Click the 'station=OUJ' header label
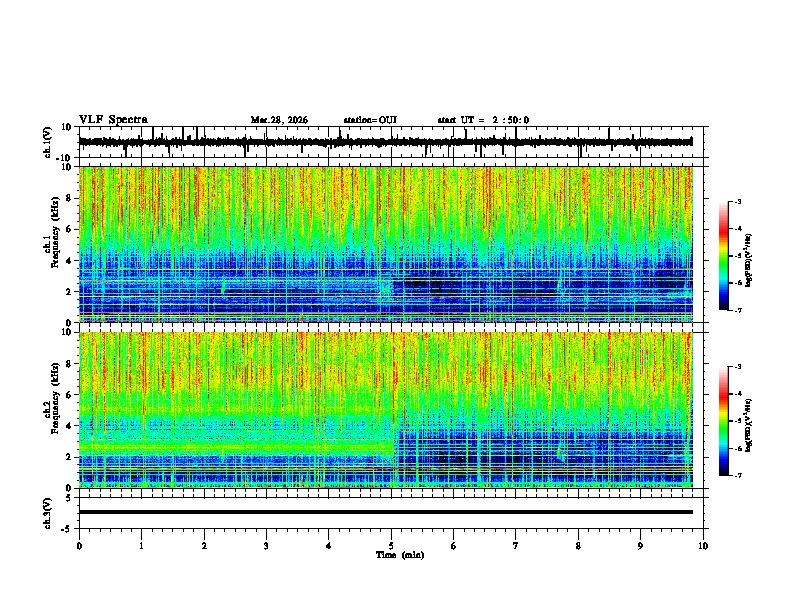Viewport: 792px width, 612px height. 370,120
